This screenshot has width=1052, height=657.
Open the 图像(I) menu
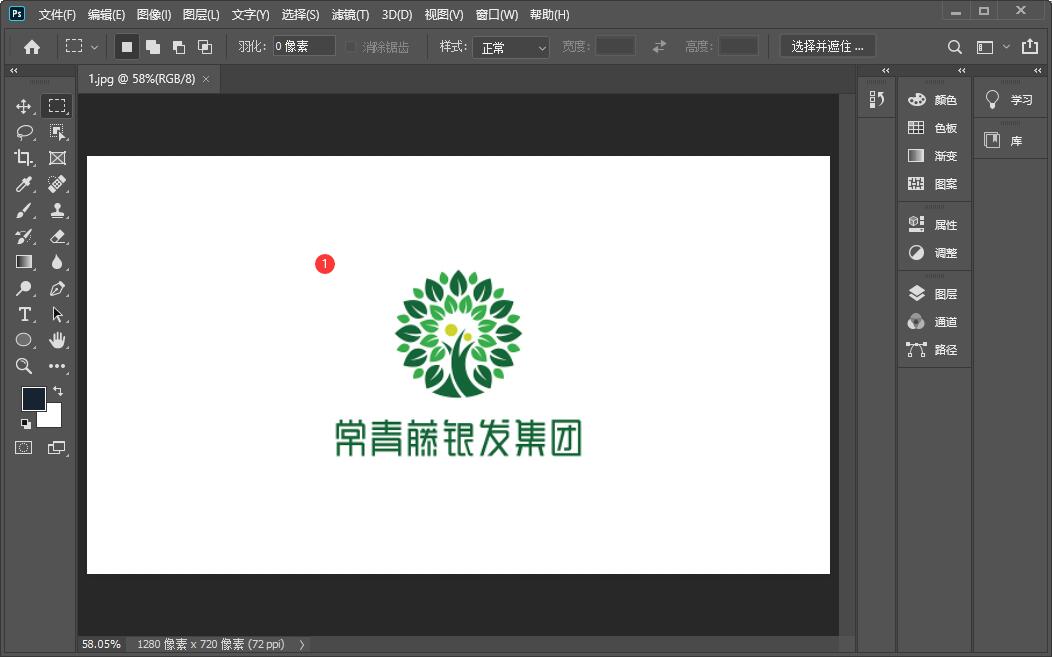(154, 15)
